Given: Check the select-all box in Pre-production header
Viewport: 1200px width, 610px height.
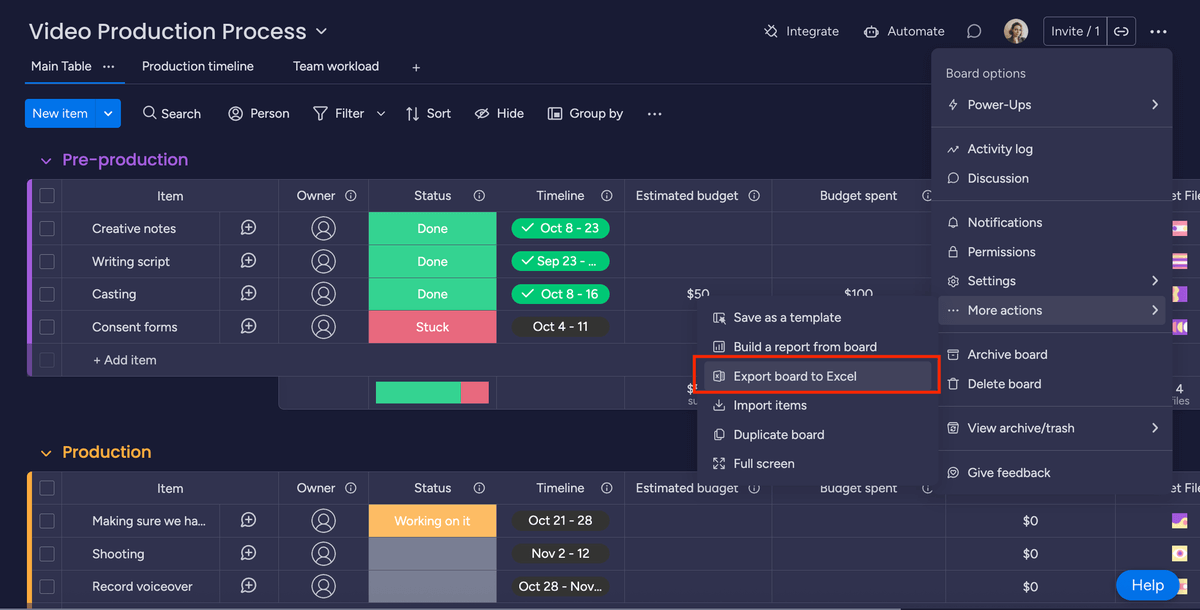Looking at the screenshot, I should click(46, 195).
